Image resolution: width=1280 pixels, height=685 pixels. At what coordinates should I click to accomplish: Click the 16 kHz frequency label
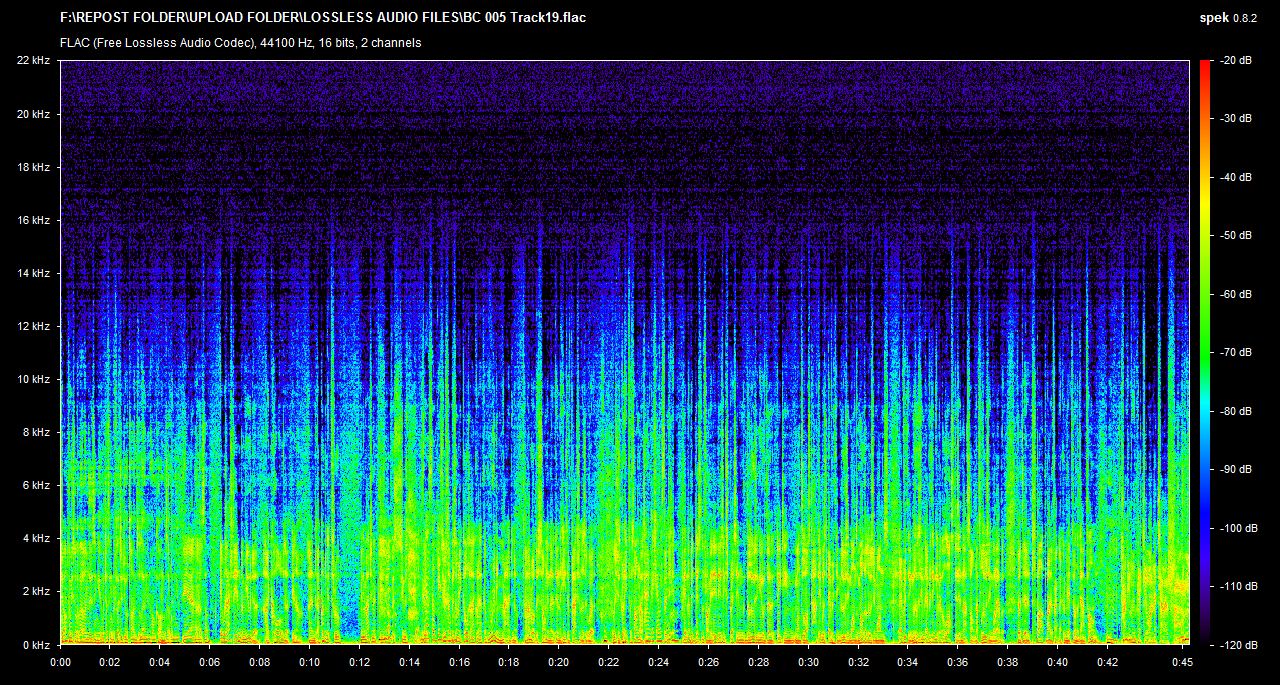33,220
